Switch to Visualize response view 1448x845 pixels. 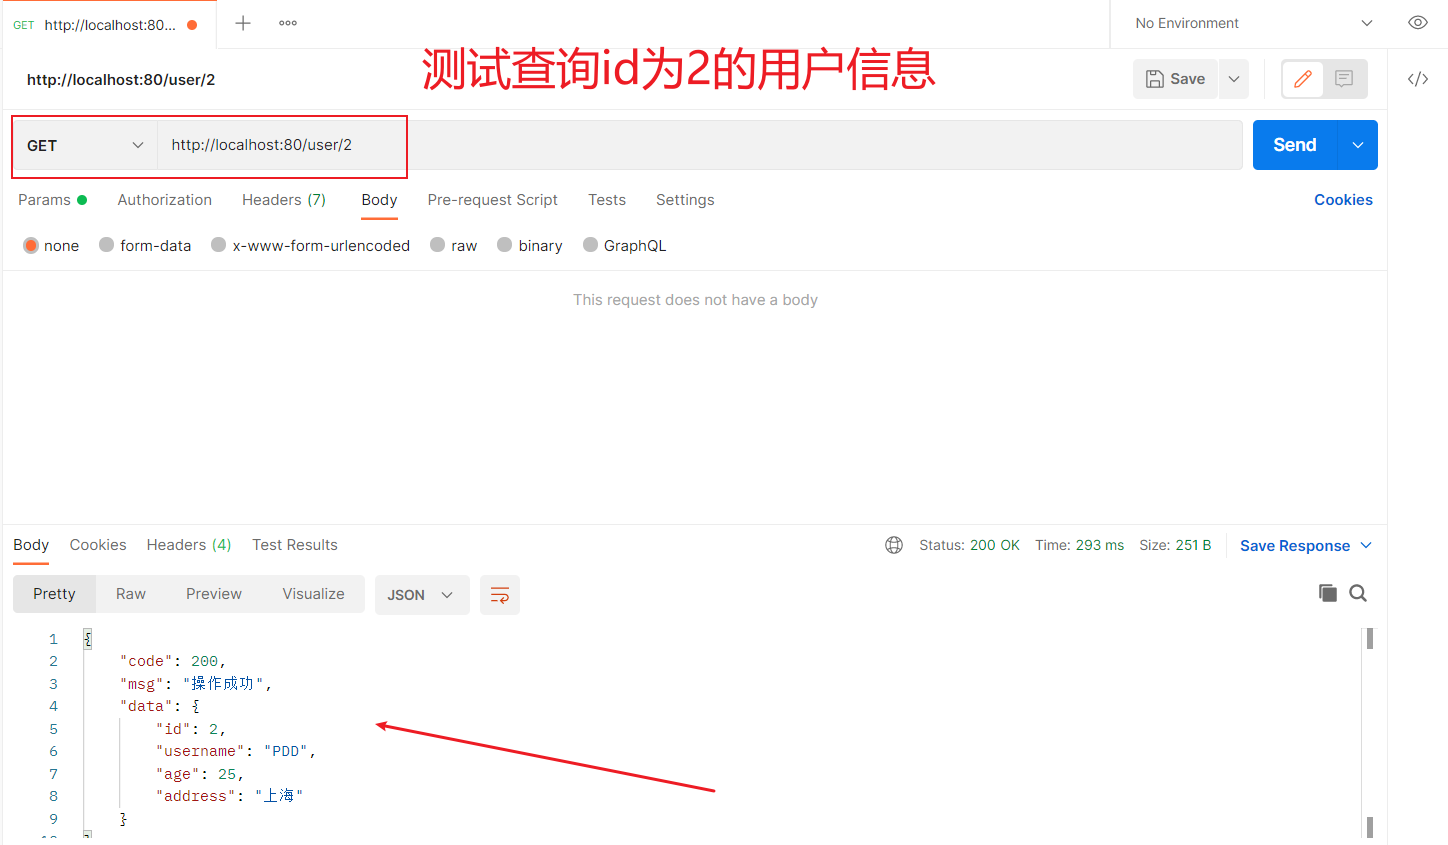point(313,594)
